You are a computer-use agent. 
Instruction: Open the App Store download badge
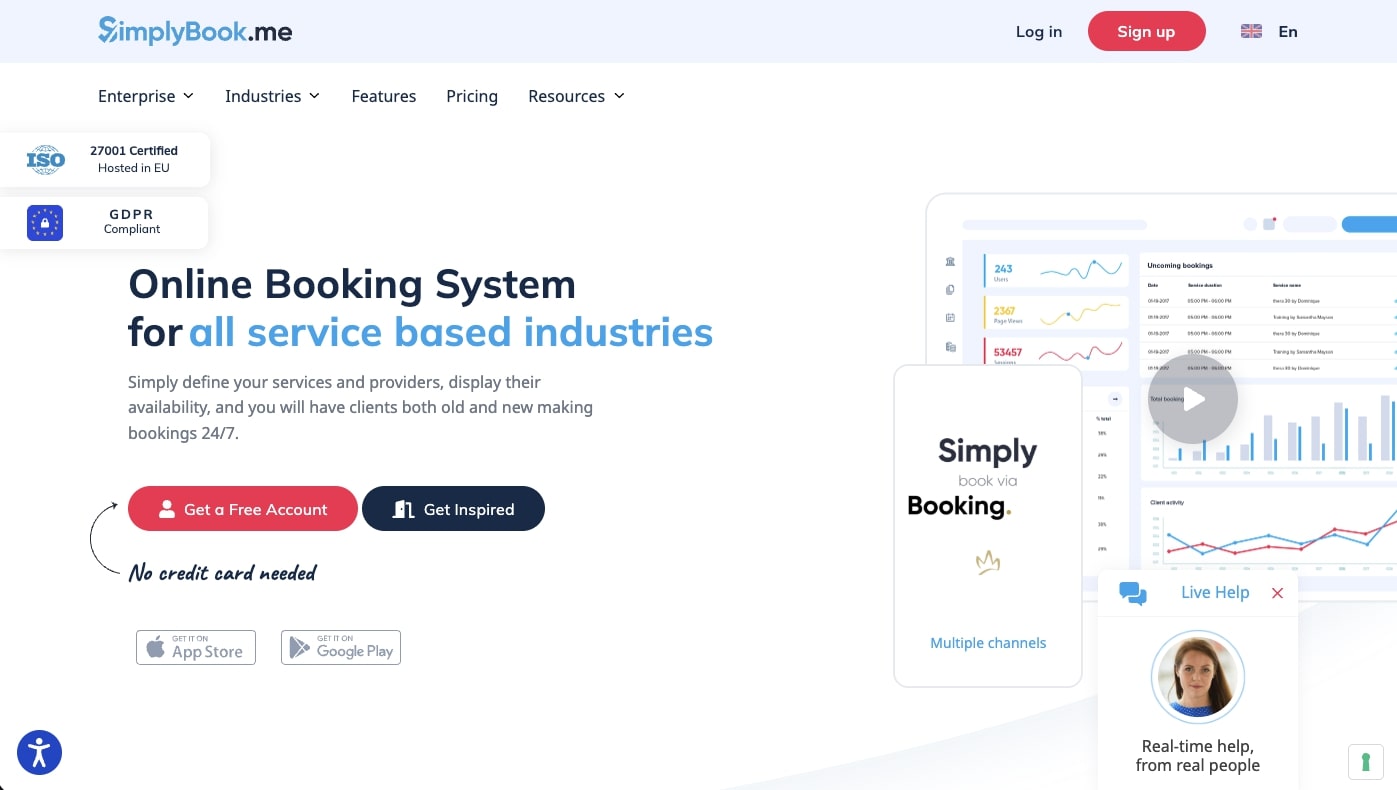(x=196, y=647)
